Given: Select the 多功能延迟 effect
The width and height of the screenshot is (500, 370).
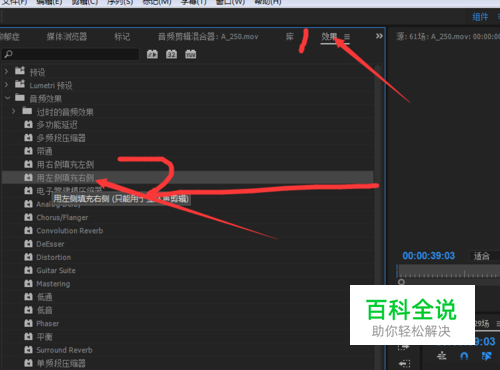Looking at the screenshot, I should click(x=187, y=125).
